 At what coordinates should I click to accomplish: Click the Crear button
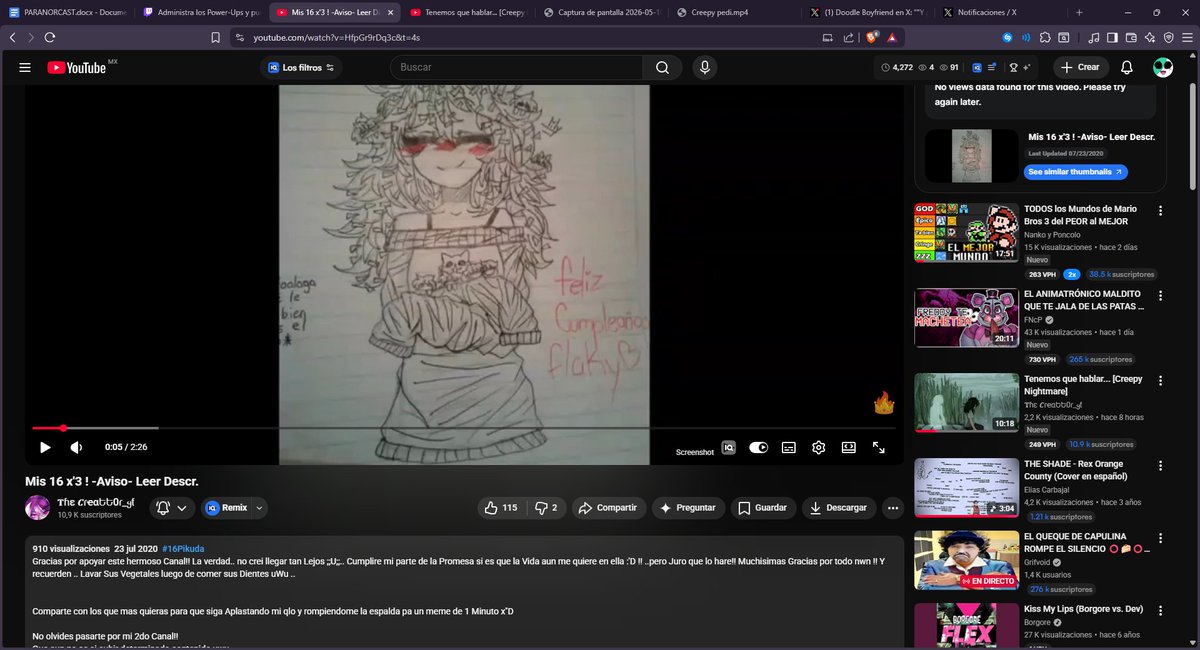click(x=1079, y=67)
